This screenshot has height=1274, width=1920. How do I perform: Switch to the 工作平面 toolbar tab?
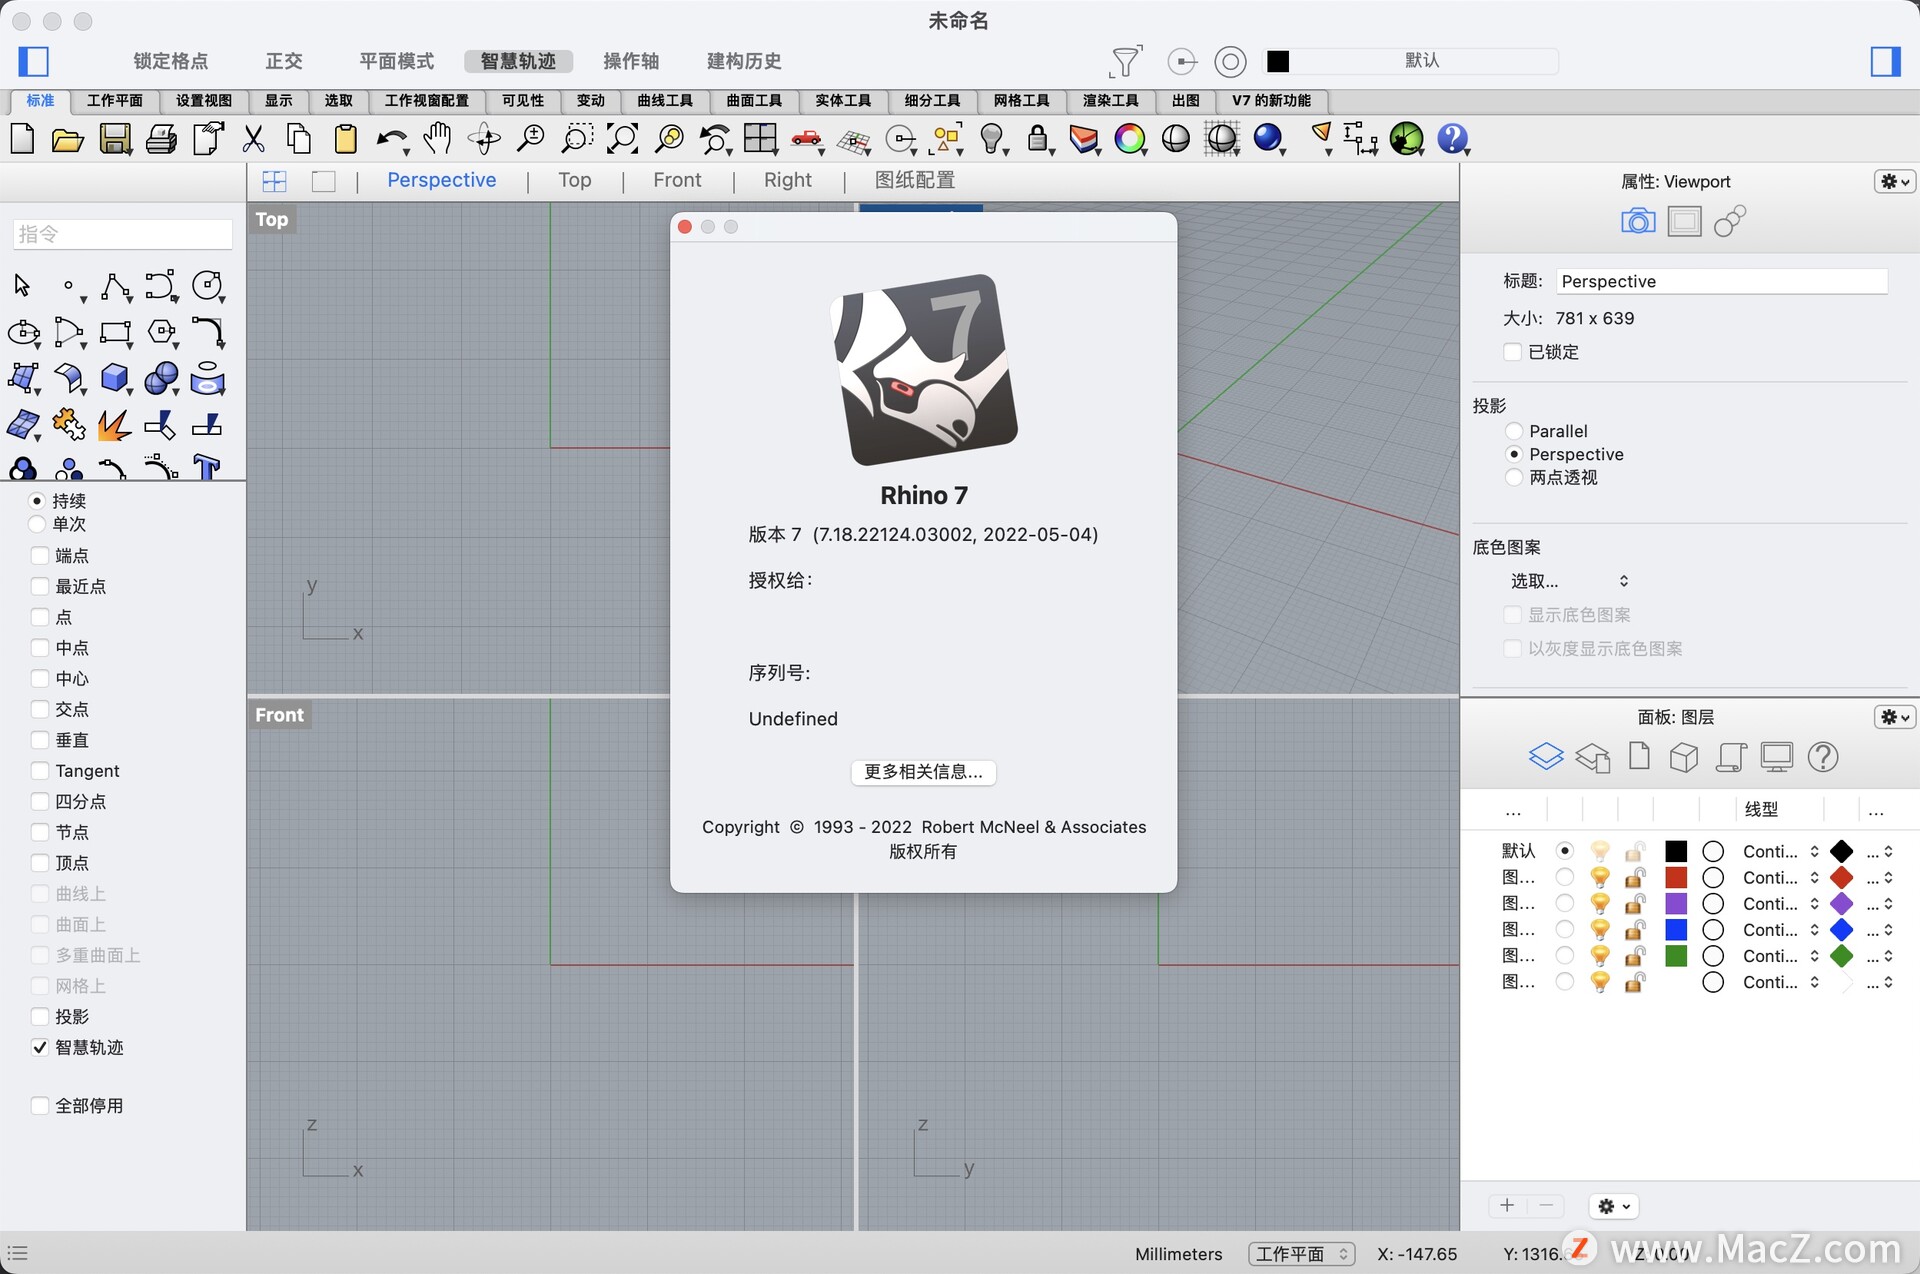pos(115,101)
